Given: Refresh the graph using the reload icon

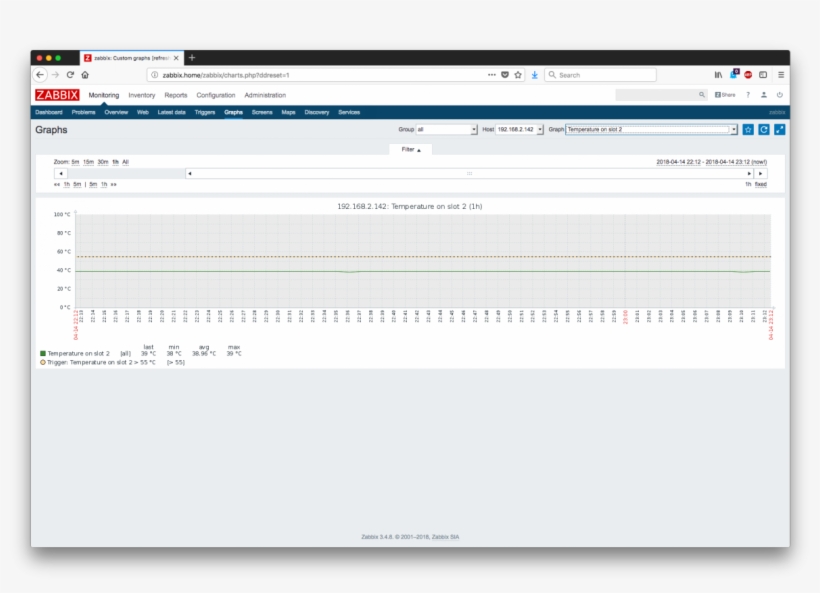Looking at the screenshot, I should coord(763,130).
